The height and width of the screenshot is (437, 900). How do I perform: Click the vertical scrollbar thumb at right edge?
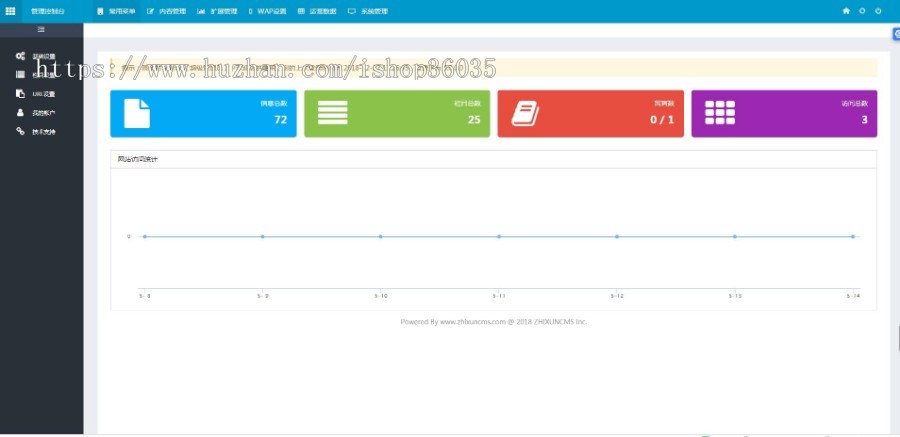point(899,338)
